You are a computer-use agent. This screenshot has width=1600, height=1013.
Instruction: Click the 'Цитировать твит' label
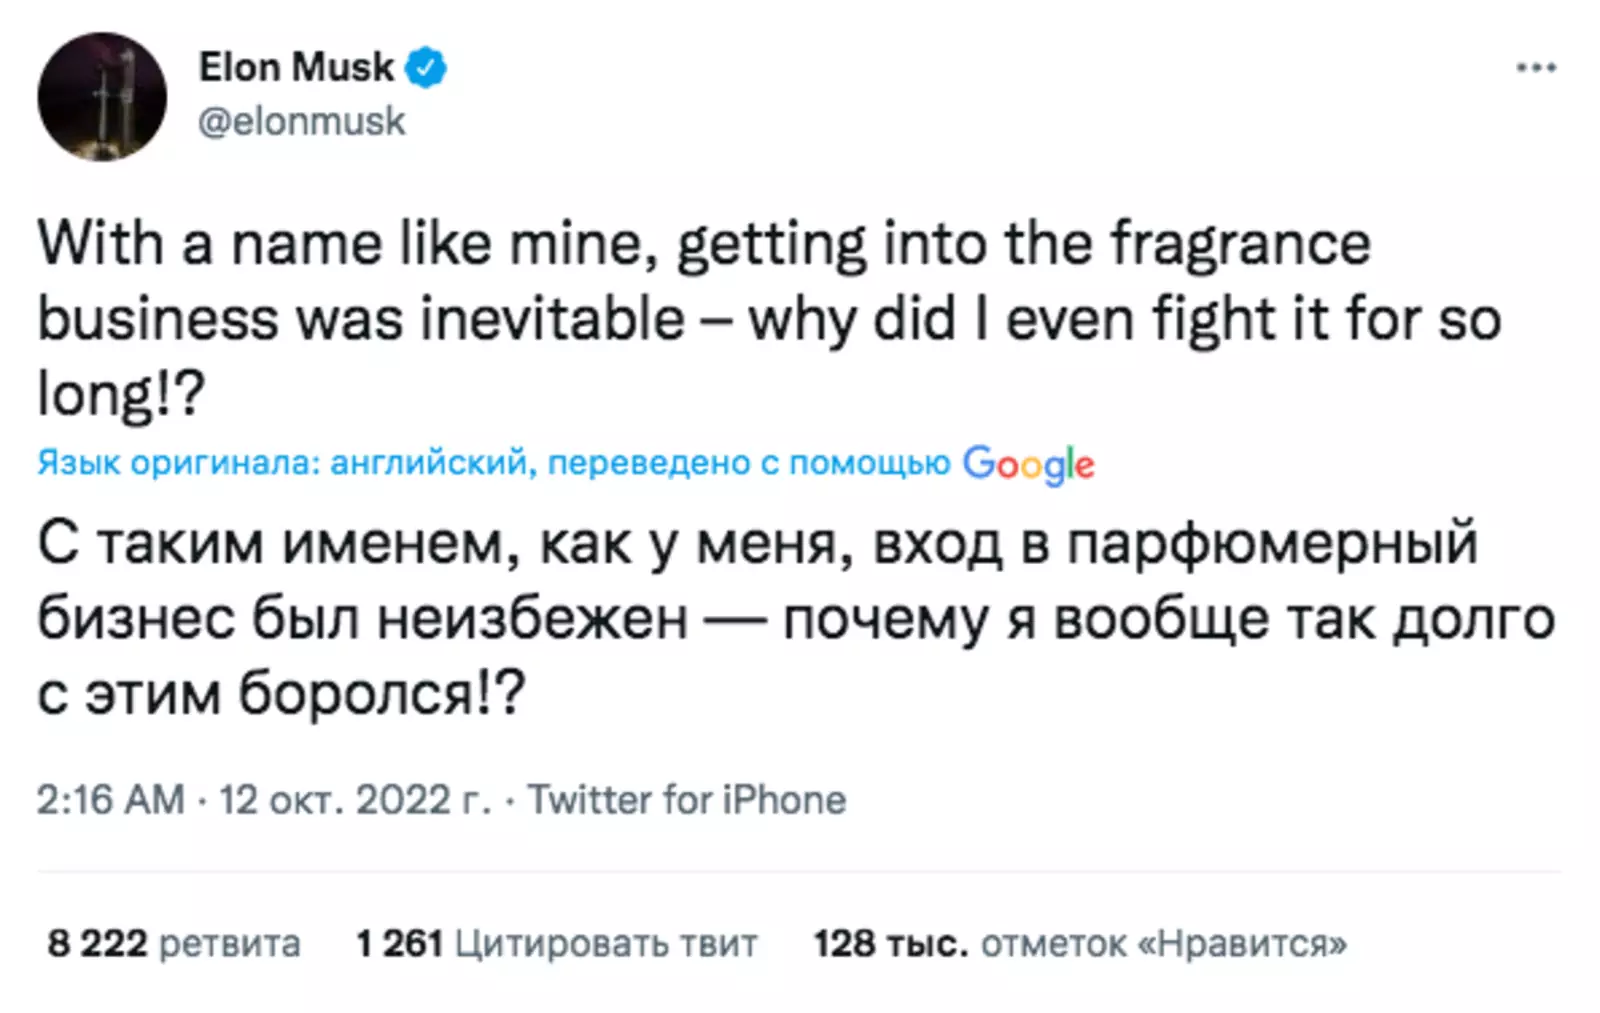point(606,943)
